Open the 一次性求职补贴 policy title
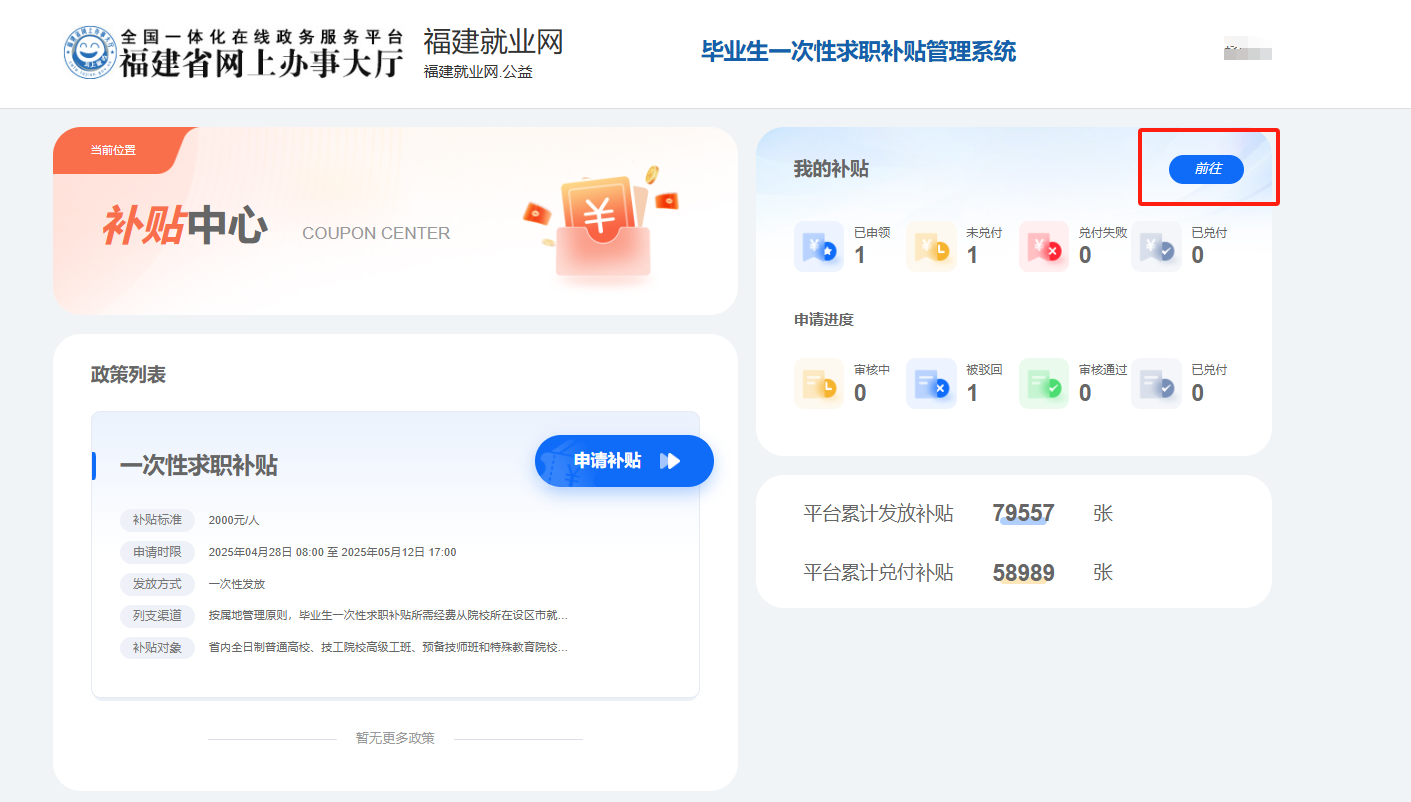Screen dimensions: 1411x802 tap(198, 466)
